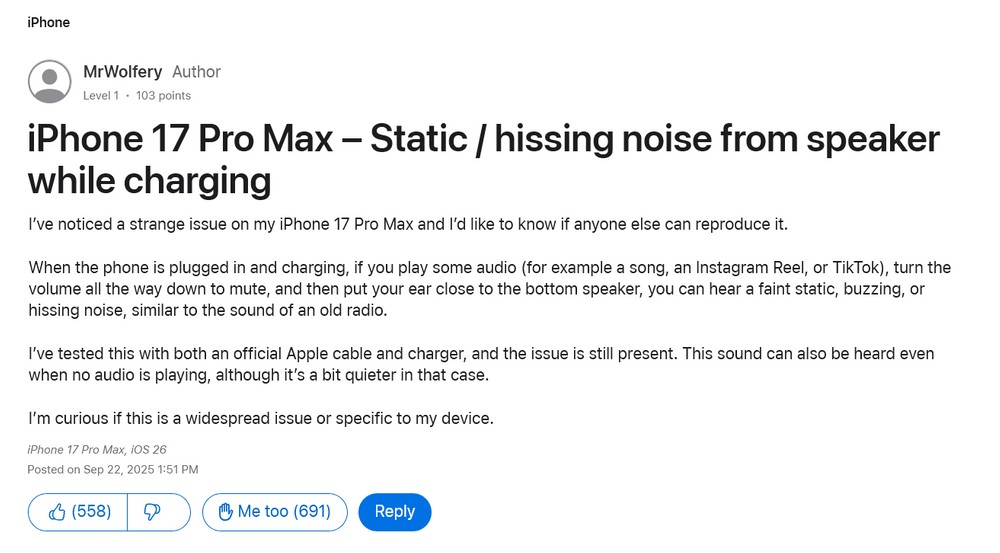Image resolution: width=1000 pixels, height=553 pixels.
Task: Click the Posted on Sep 22, 2025 timestamp
Action: 112,469
